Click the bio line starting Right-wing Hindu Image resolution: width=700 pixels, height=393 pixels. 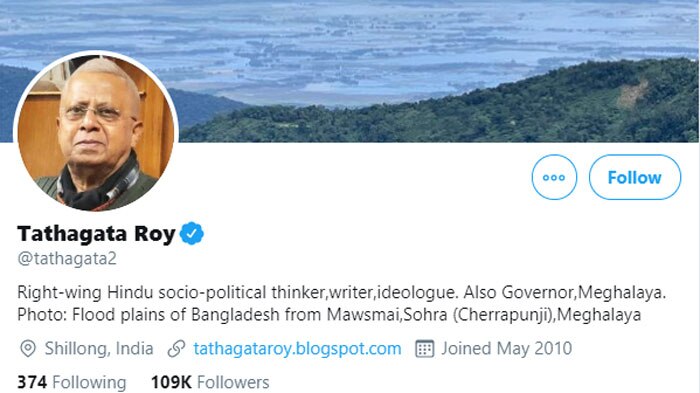342,293
